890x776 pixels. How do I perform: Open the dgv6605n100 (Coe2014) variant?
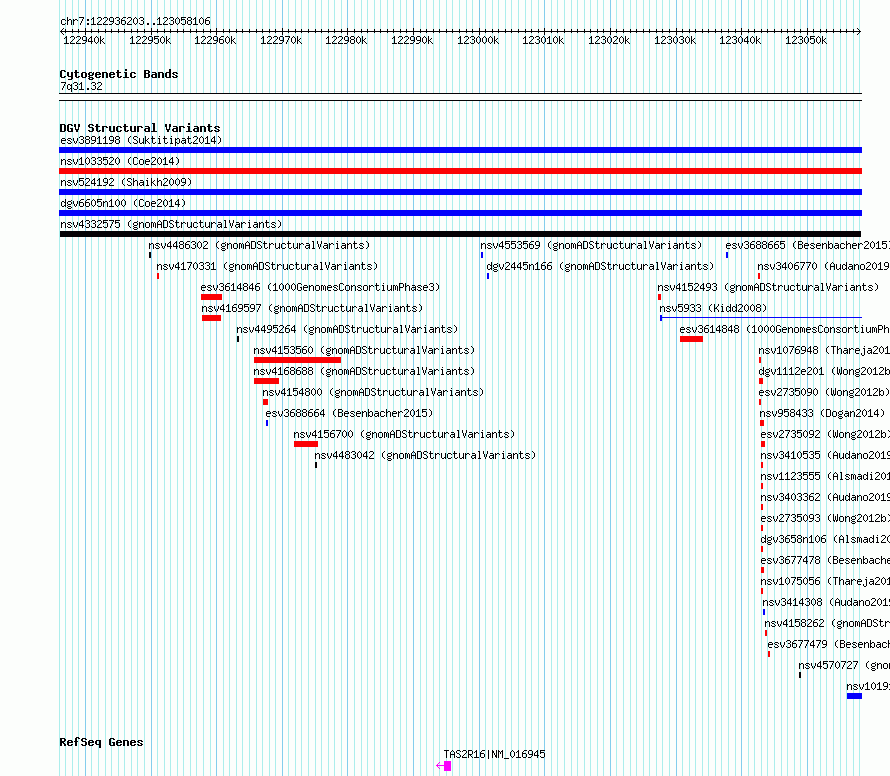tap(123, 203)
